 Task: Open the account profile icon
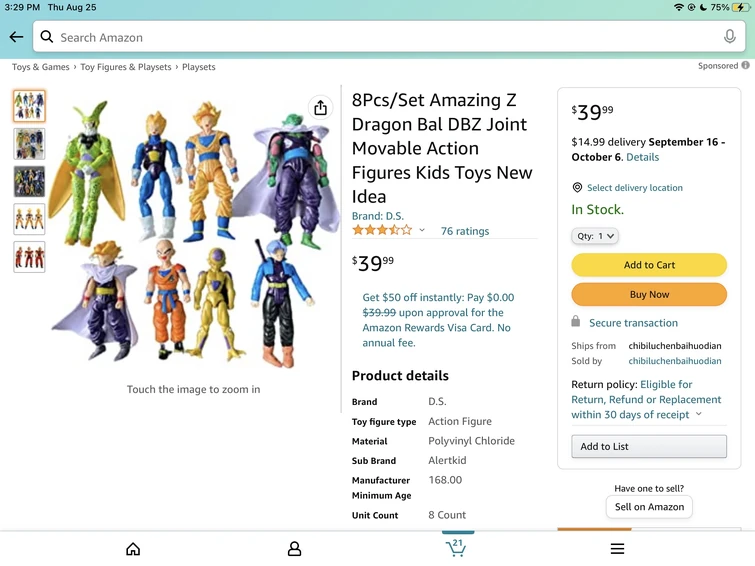pos(294,549)
